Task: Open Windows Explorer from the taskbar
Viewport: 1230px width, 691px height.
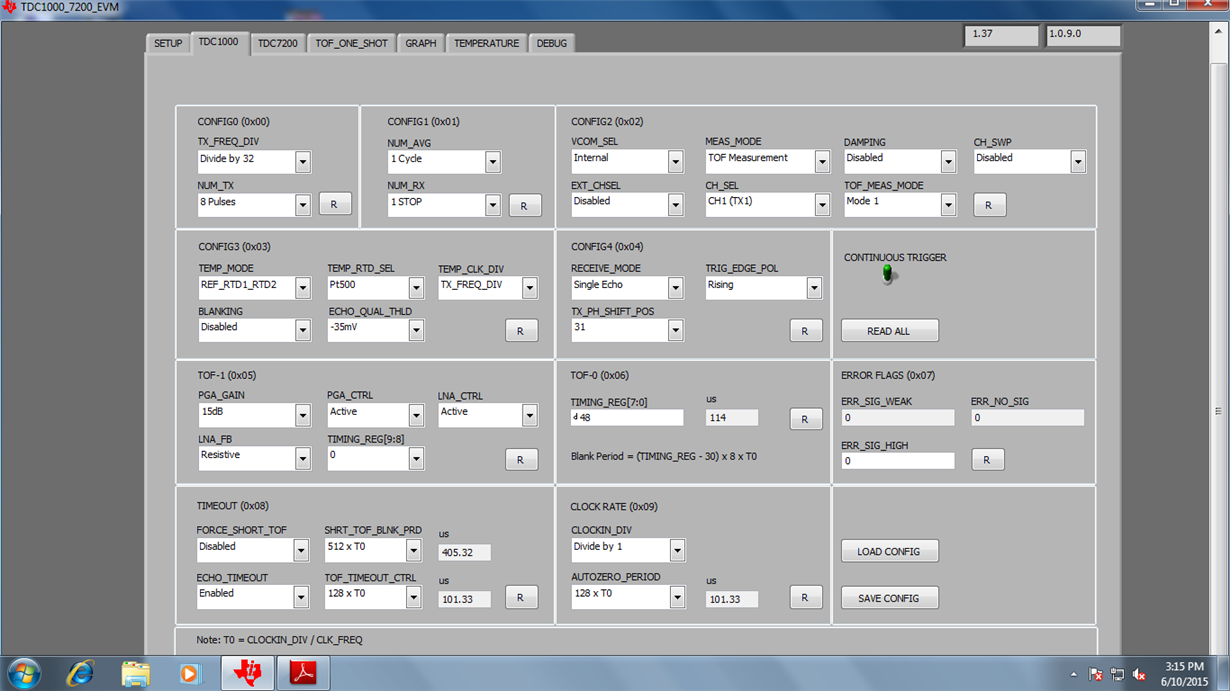Action: [x=136, y=673]
